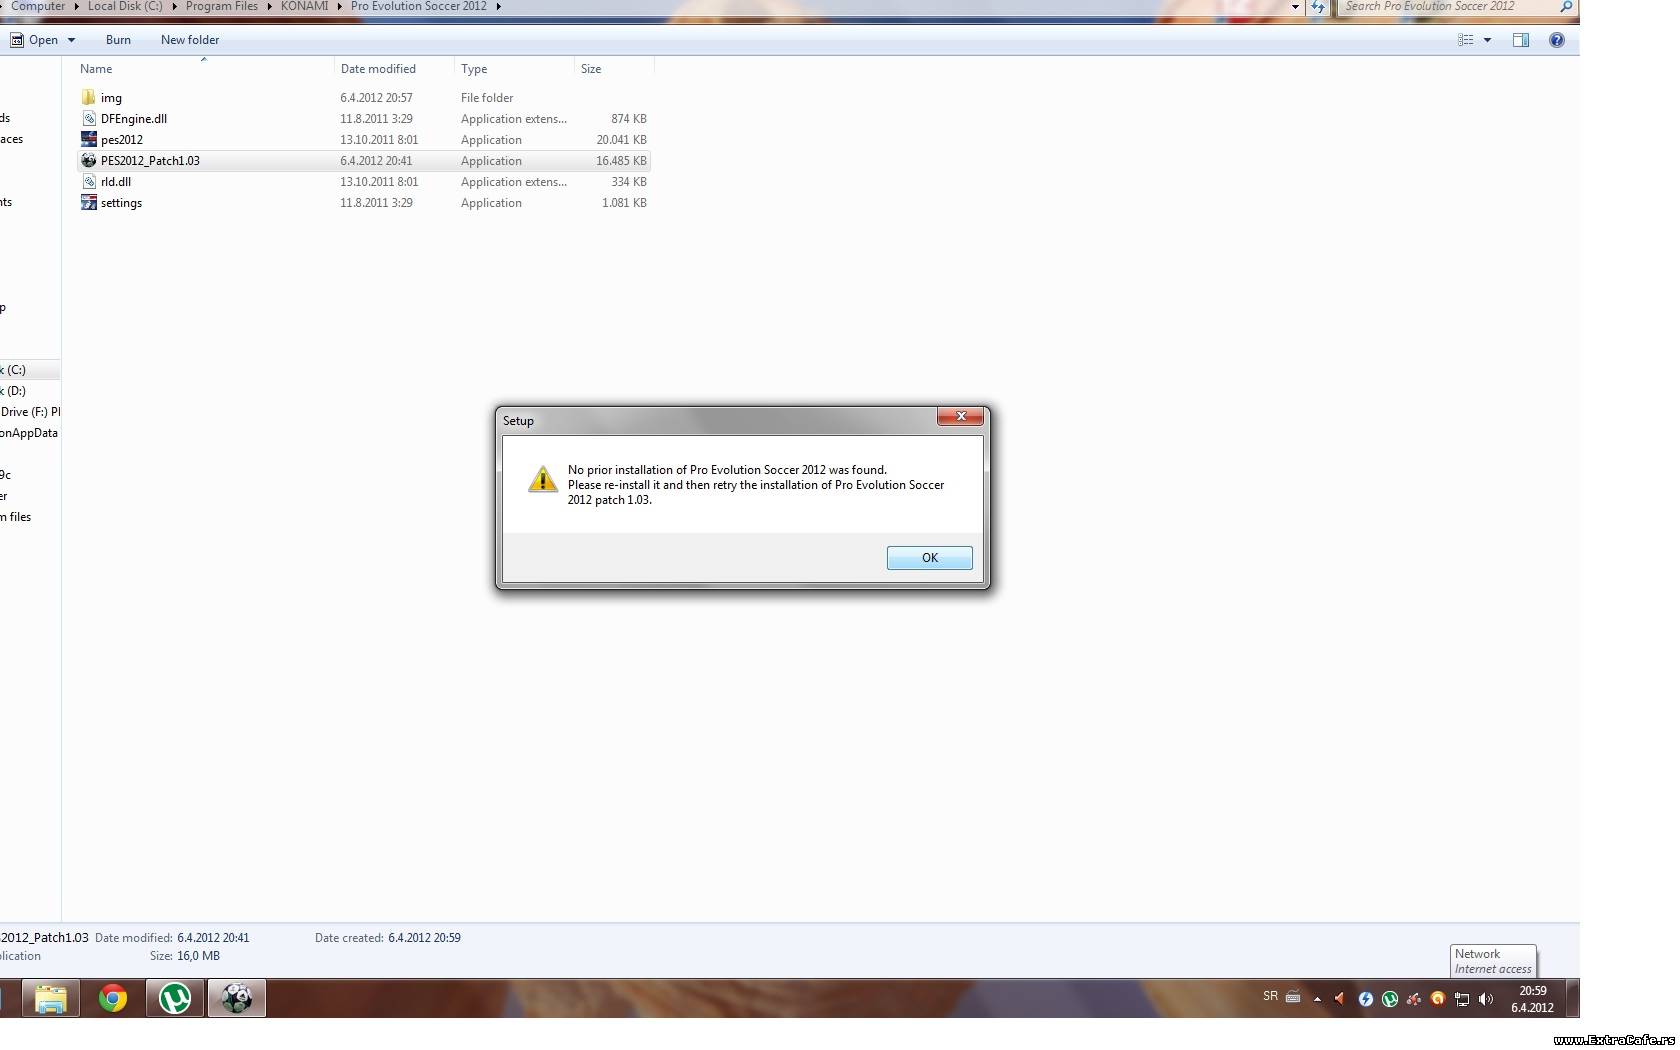Click the Open toolbar button
This screenshot has height=1050, width=1680.
tap(34, 40)
